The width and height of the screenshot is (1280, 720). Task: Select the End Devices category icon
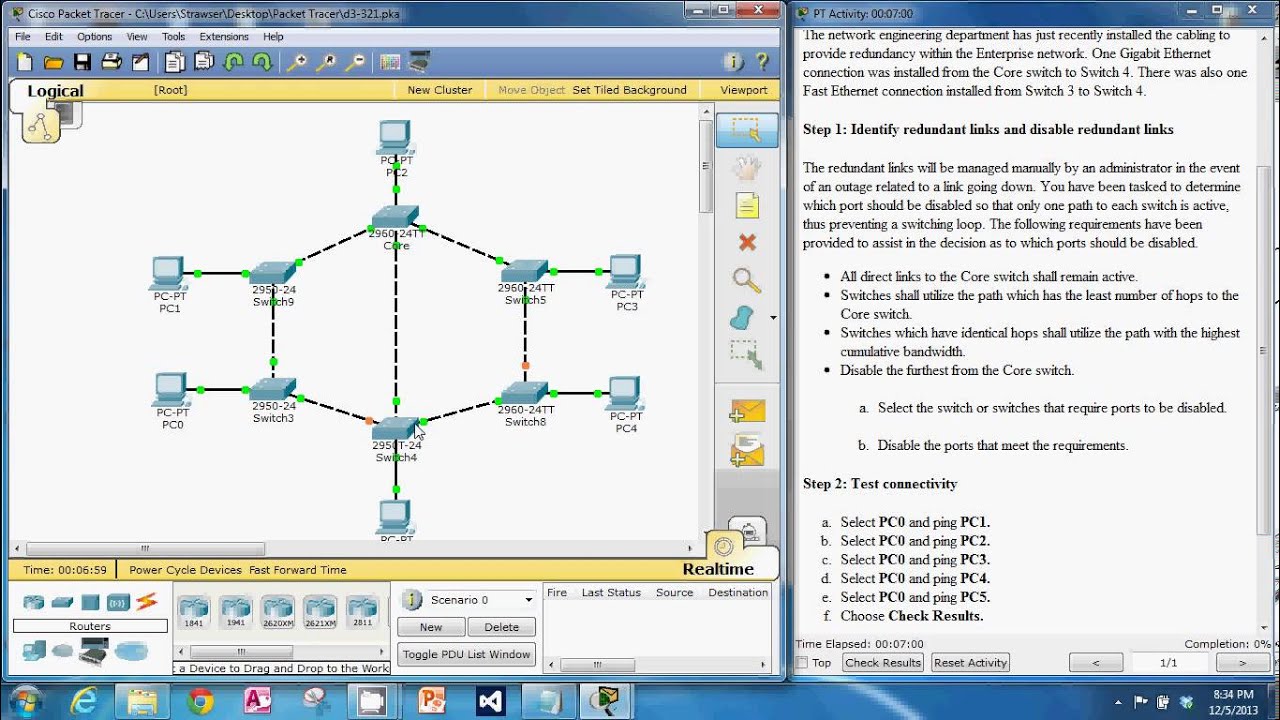tap(33, 651)
